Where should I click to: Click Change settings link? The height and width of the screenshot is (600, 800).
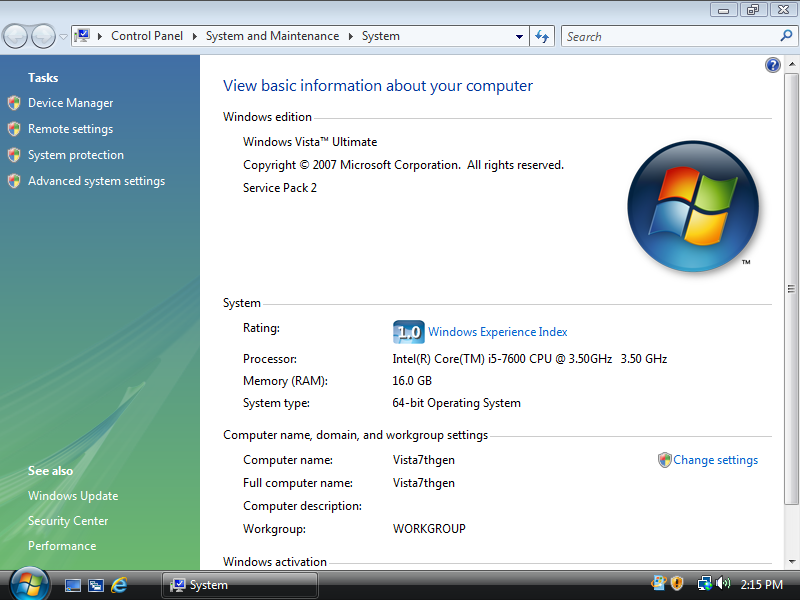716,460
